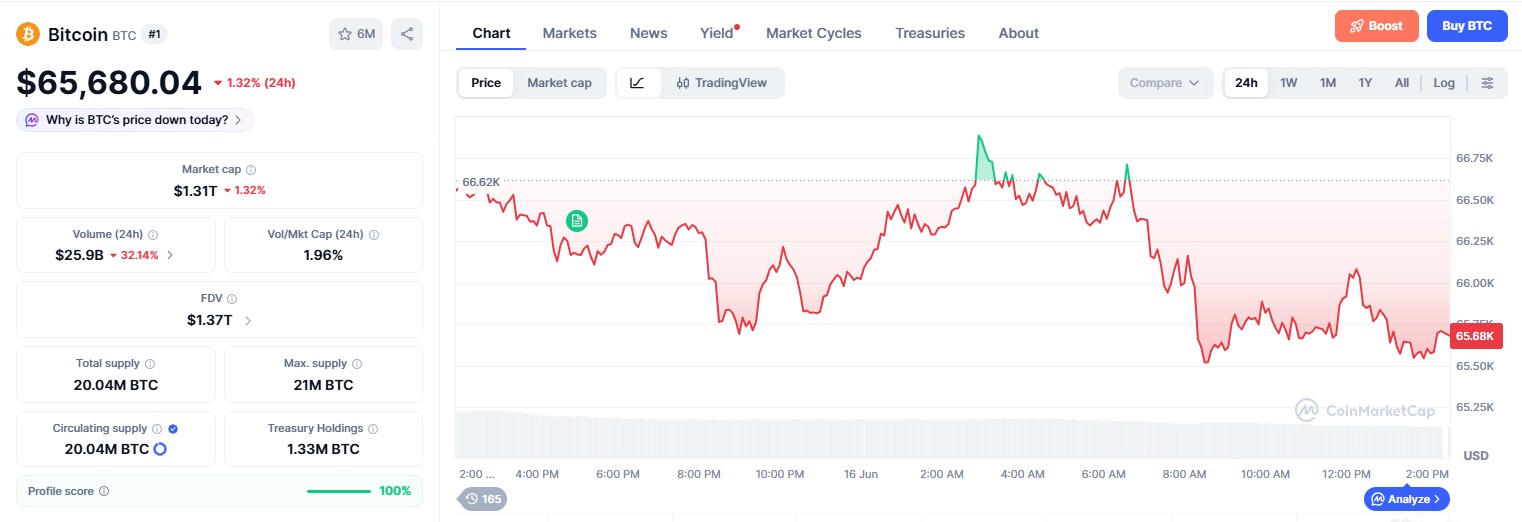Click the 165 history counter badge
Image resolution: width=1522 pixels, height=522 pixels.
coord(482,498)
